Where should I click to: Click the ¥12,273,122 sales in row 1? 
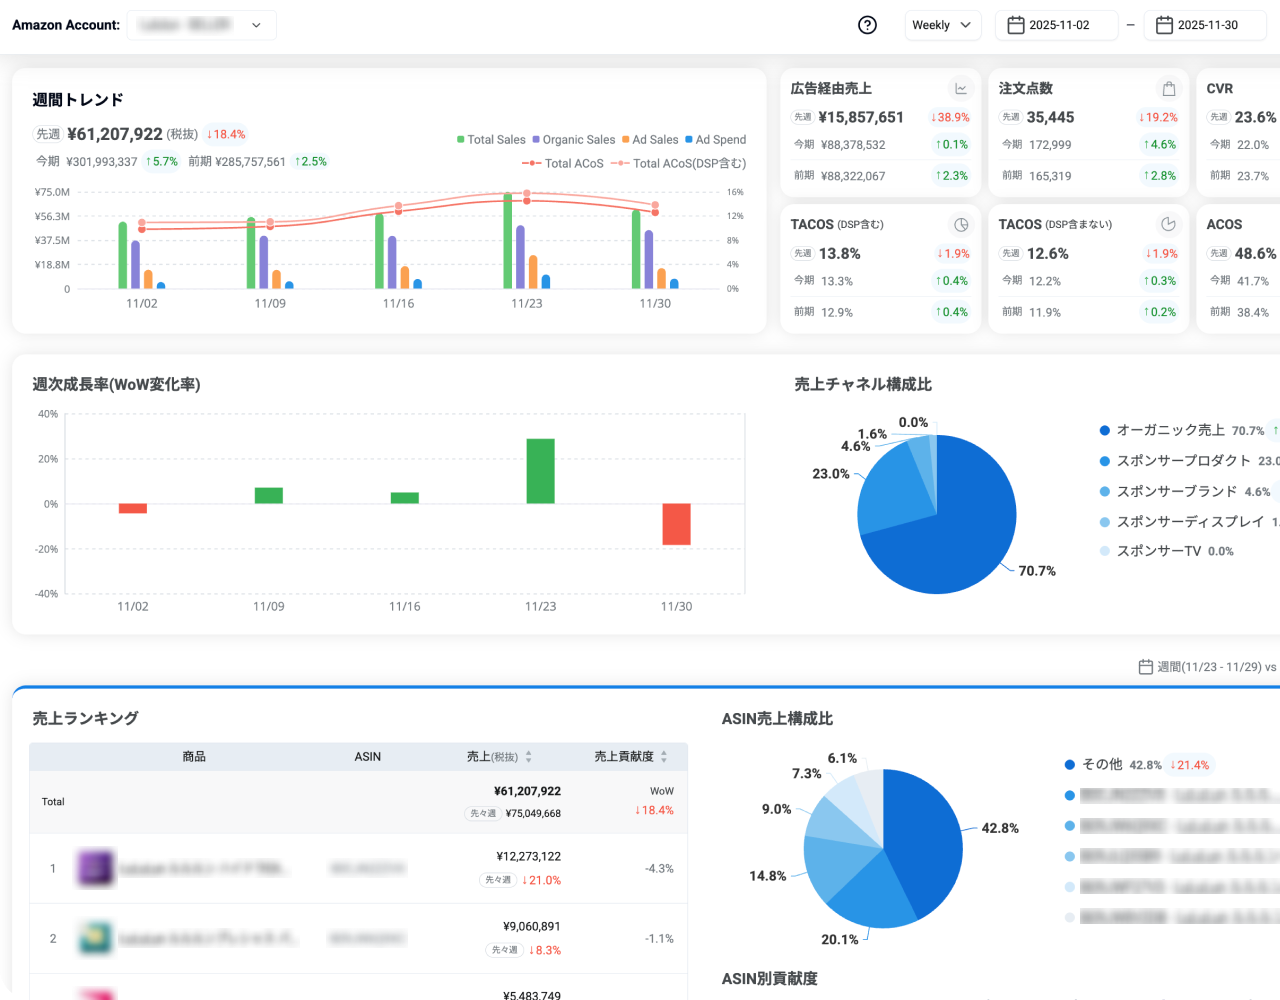[529, 857]
